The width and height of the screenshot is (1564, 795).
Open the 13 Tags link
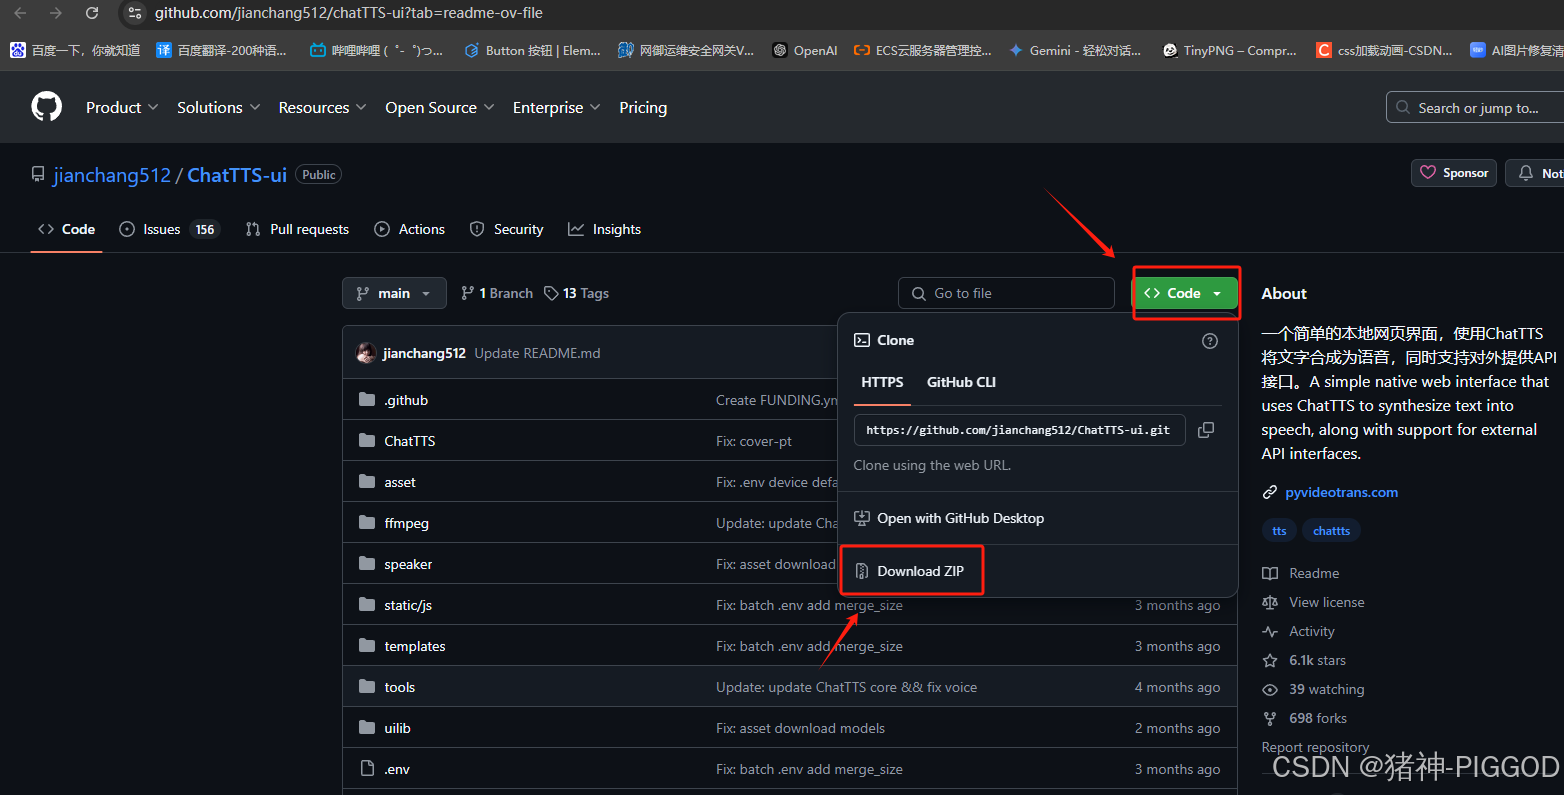tap(576, 293)
